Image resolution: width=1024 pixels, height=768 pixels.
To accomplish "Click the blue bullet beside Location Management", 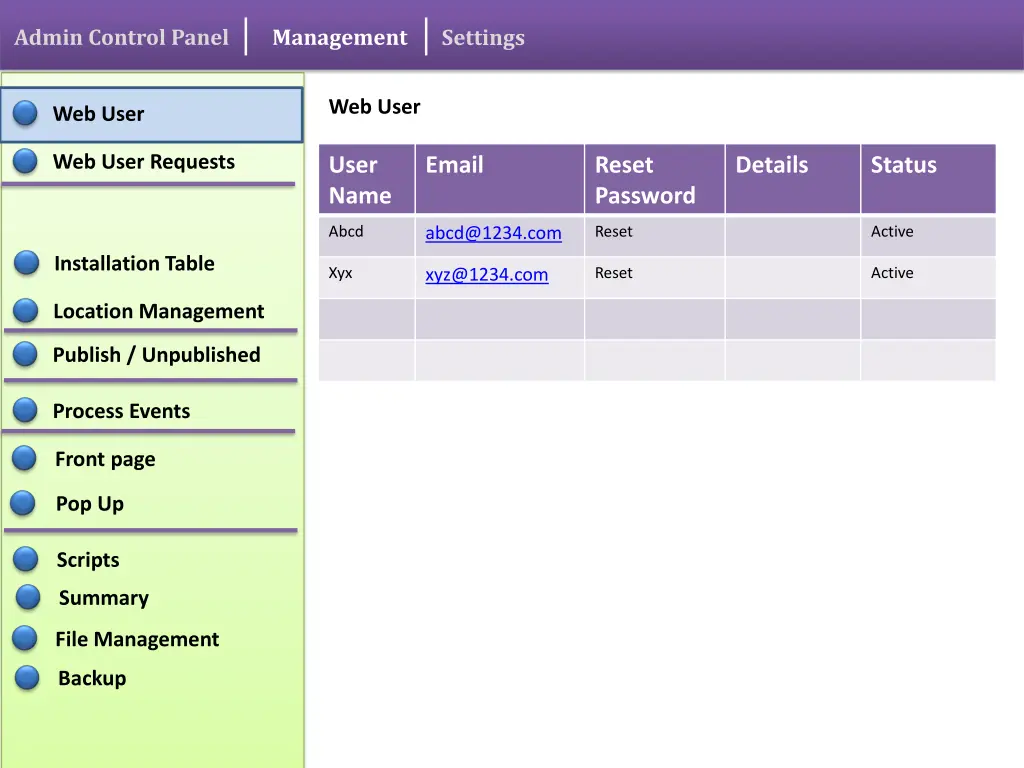I will click(x=26, y=311).
